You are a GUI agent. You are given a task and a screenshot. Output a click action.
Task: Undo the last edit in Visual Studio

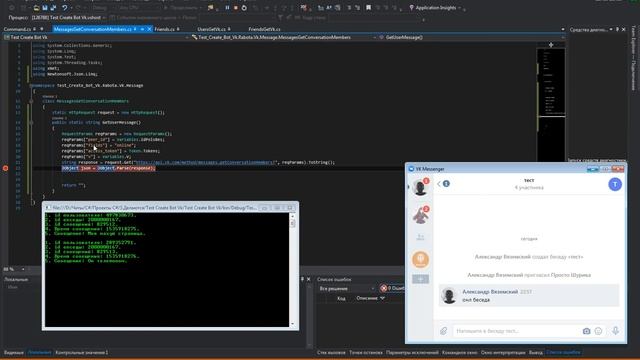click(64, 8)
